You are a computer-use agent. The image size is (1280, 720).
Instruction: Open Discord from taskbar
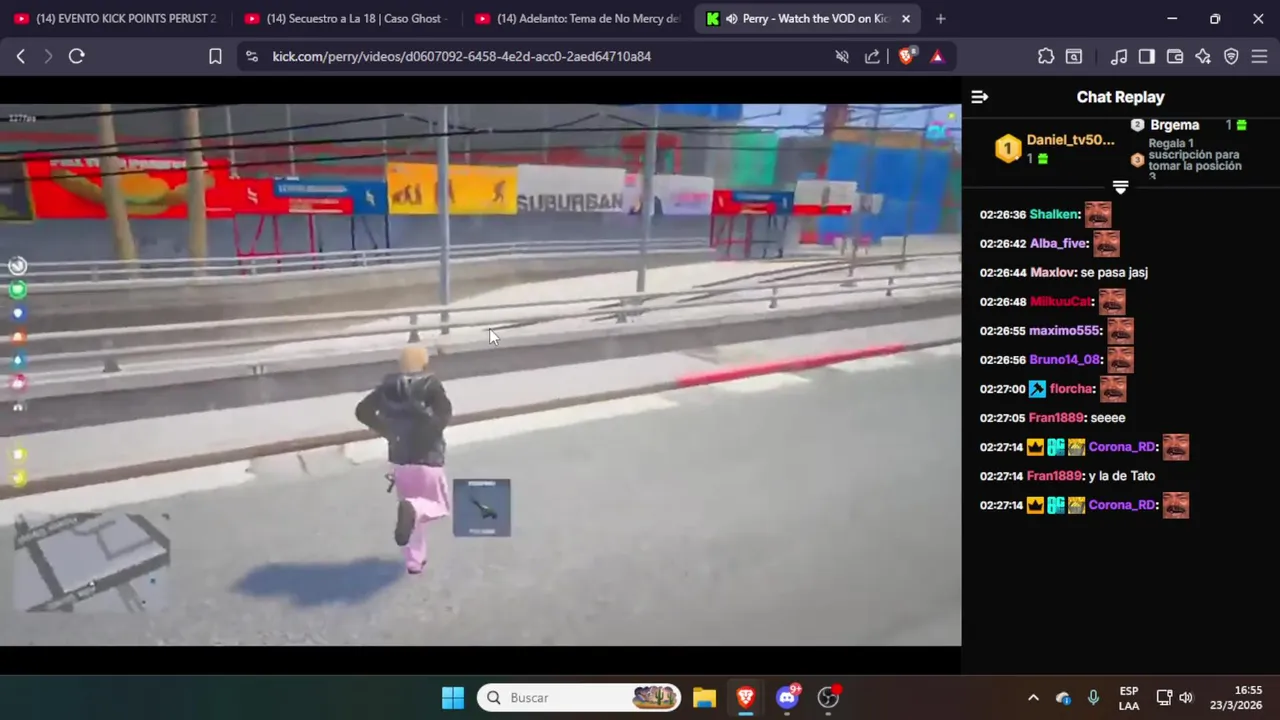(787, 697)
